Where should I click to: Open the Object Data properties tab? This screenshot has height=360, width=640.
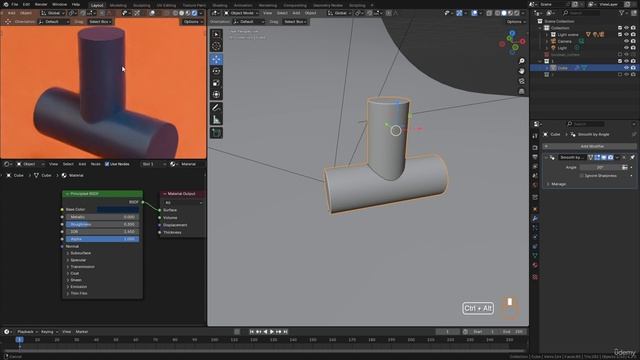pyautogui.click(x=535, y=256)
